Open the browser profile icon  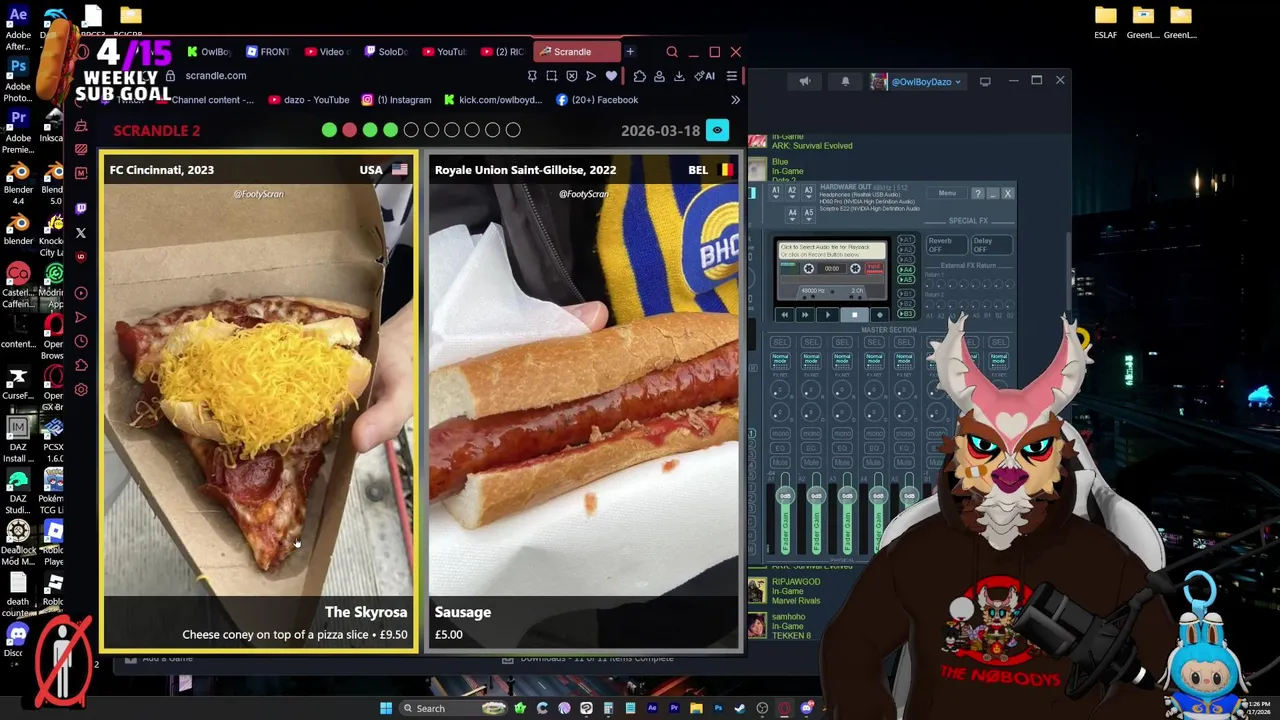(659, 76)
